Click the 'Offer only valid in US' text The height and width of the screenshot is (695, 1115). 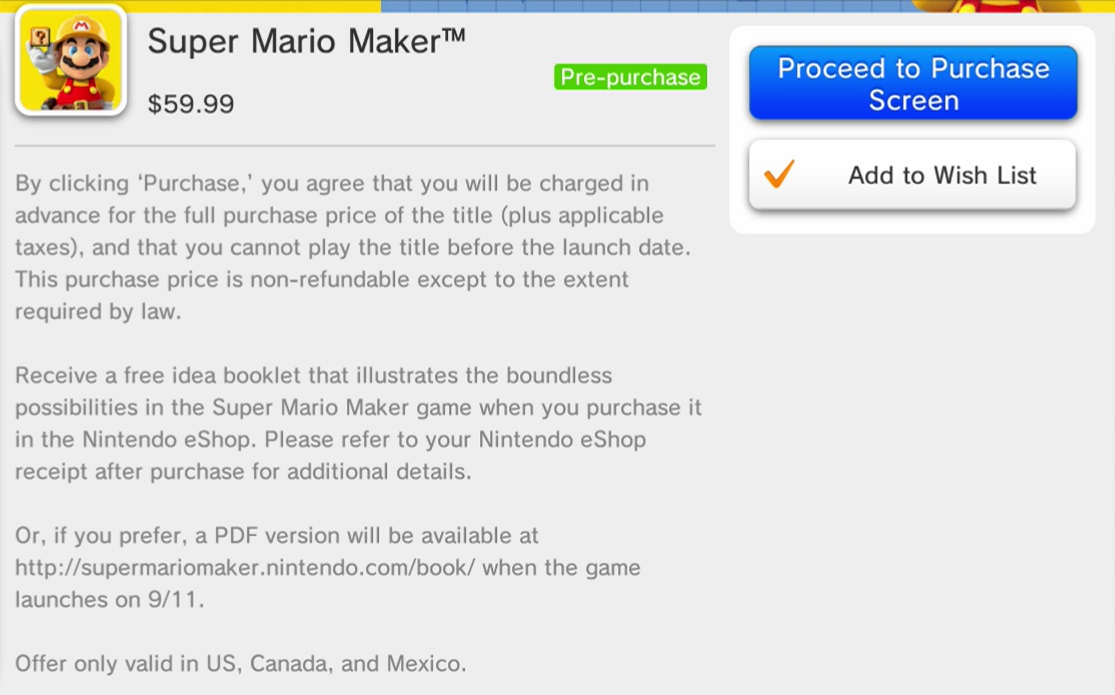pyautogui.click(x=240, y=663)
